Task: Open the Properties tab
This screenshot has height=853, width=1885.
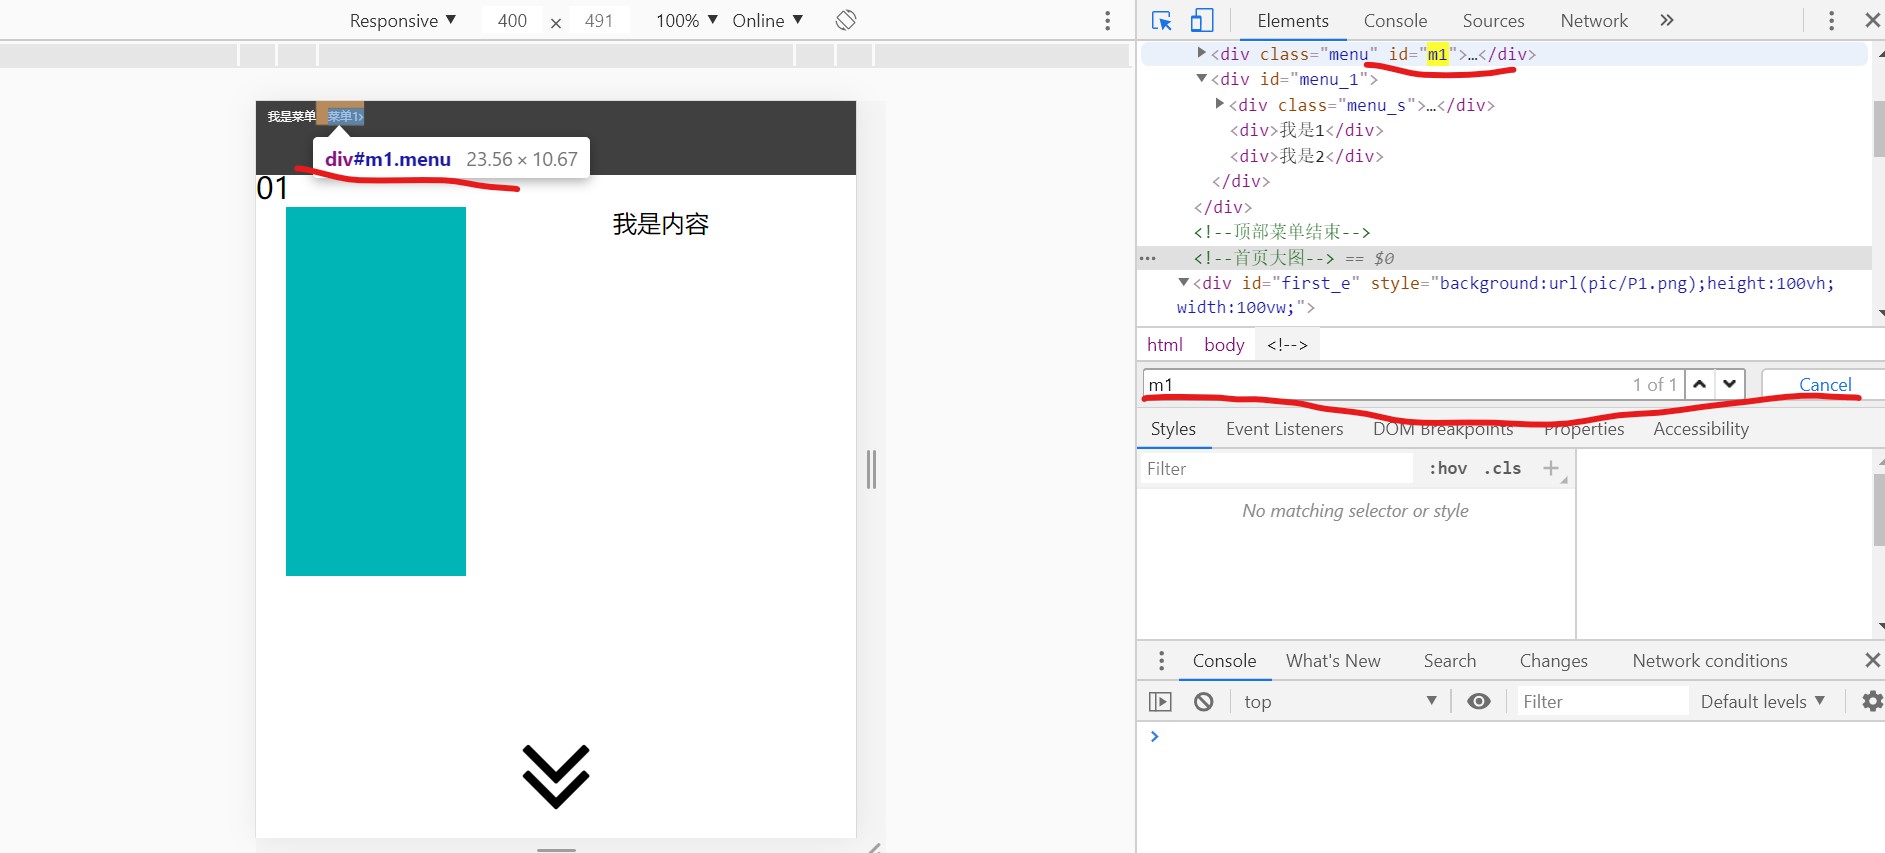Action: point(1583,429)
